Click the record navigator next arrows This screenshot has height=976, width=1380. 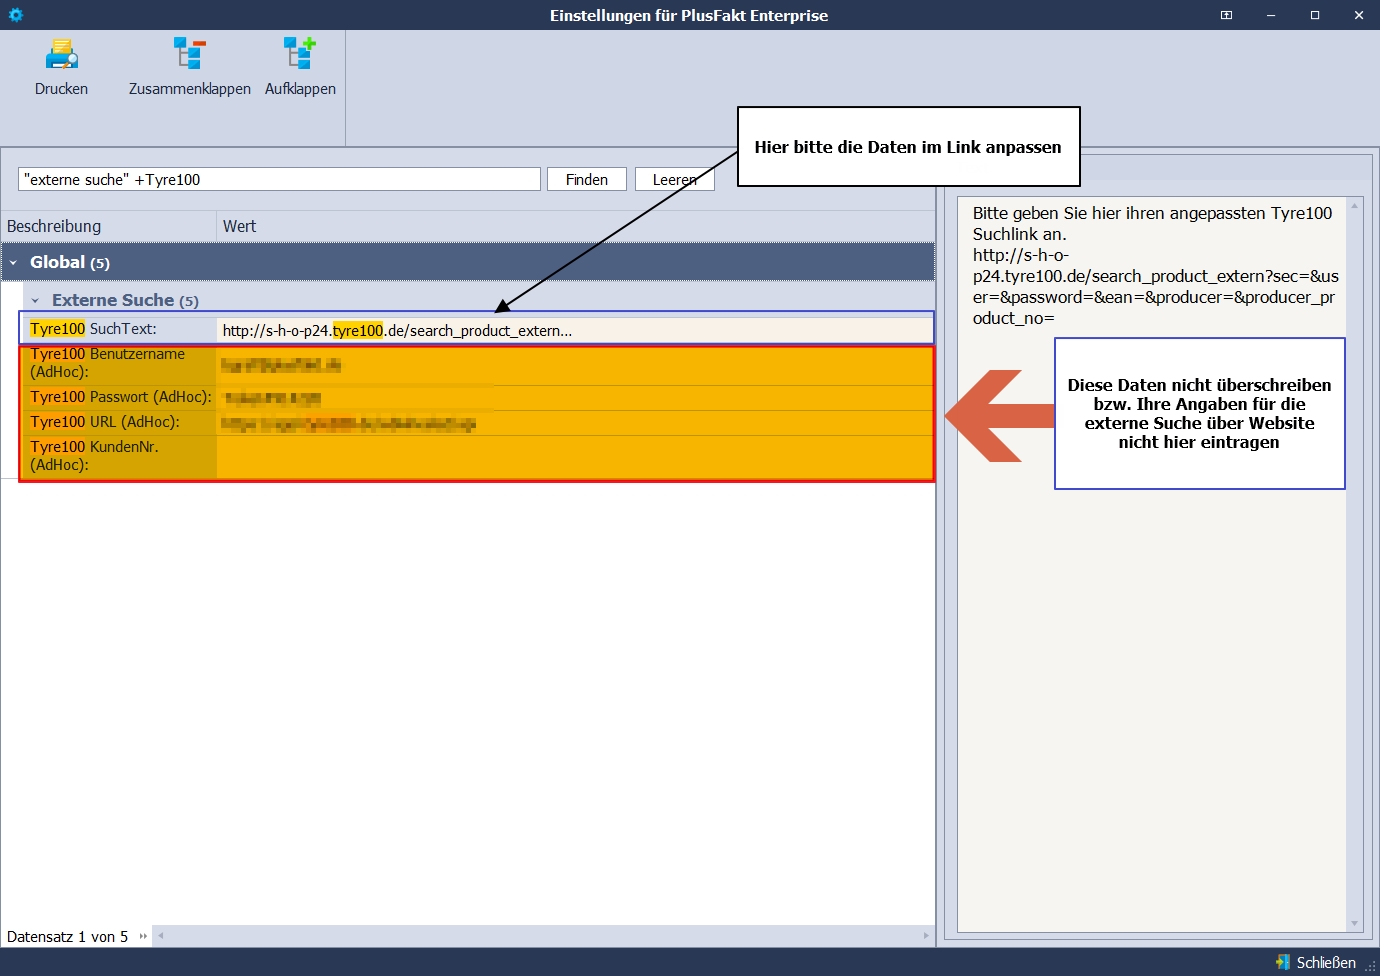[143, 937]
